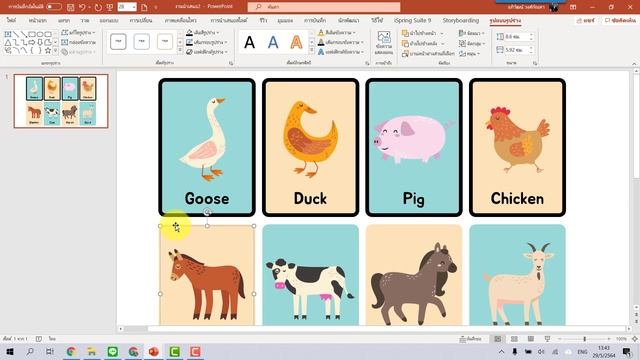The image size is (640, 360).
Task: Open the Edit Shape dropdown
Action: pyautogui.click(x=78, y=32)
